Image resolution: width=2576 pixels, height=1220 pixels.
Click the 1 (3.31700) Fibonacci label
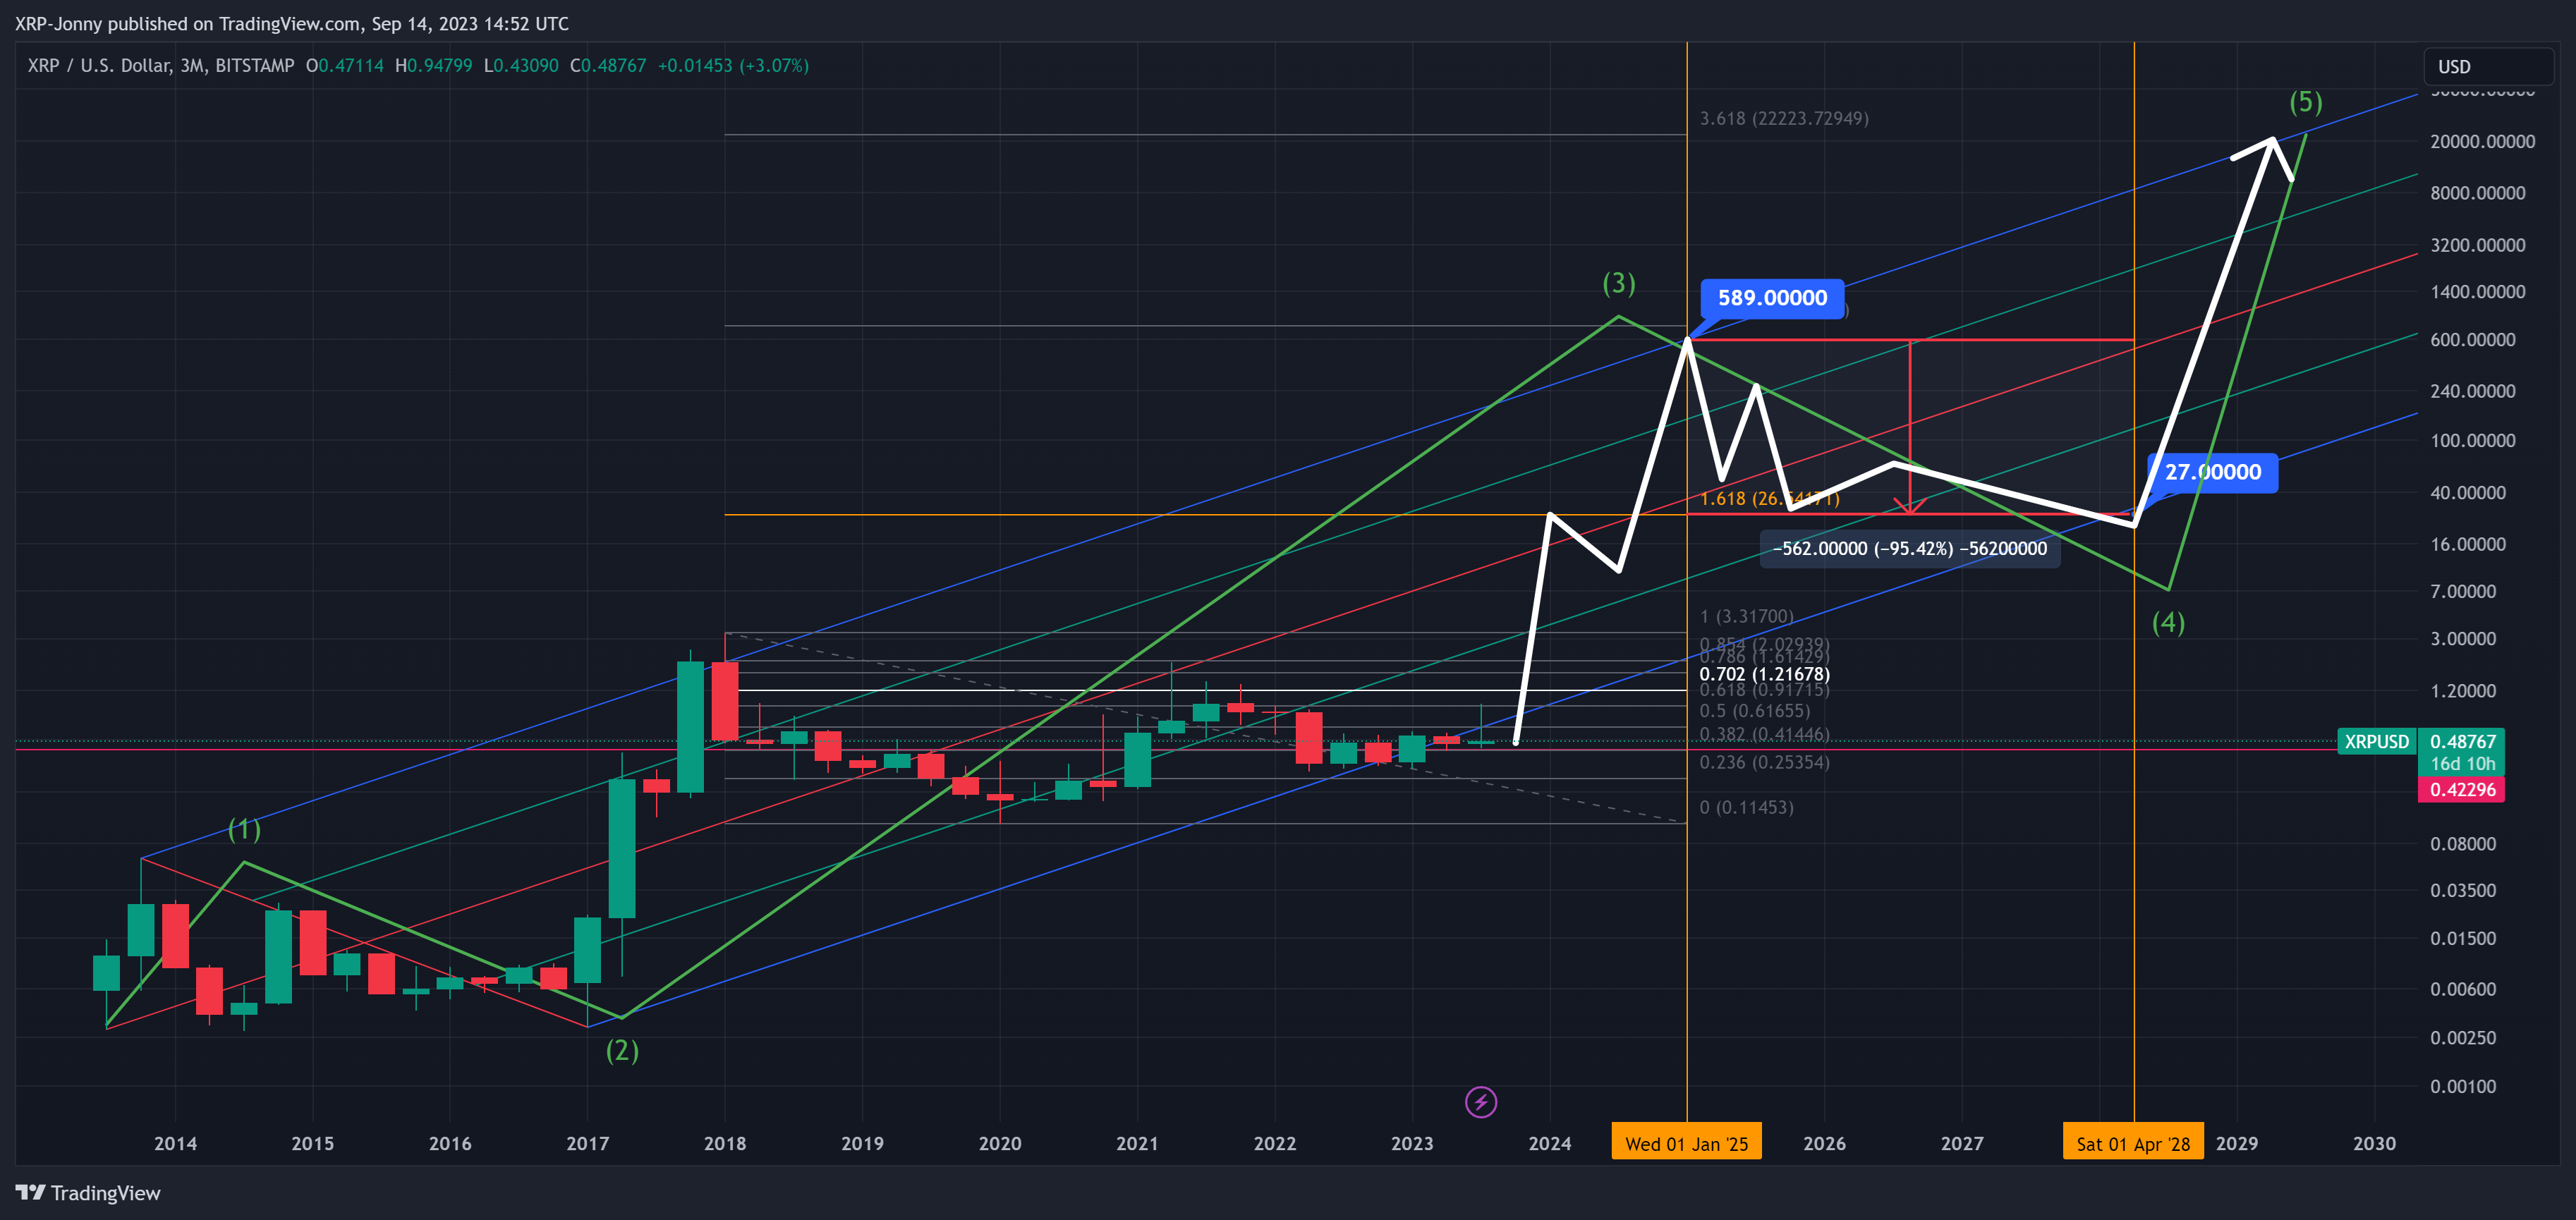coord(1746,616)
